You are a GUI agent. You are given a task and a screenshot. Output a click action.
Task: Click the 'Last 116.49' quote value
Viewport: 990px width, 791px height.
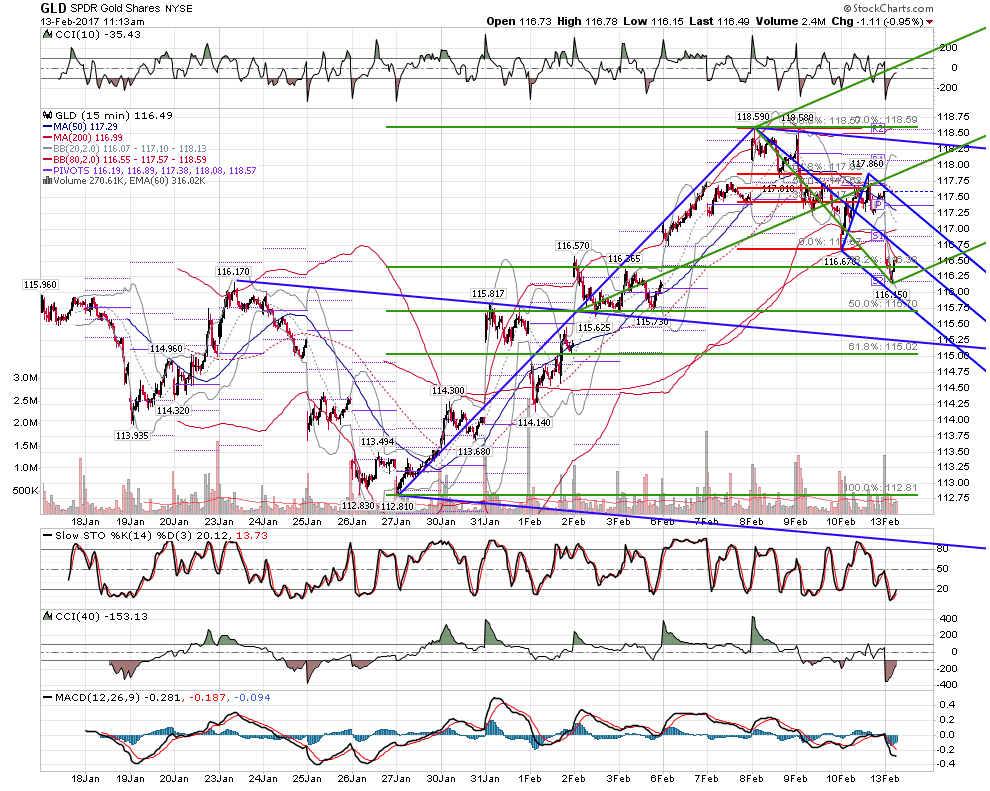click(719, 21)
